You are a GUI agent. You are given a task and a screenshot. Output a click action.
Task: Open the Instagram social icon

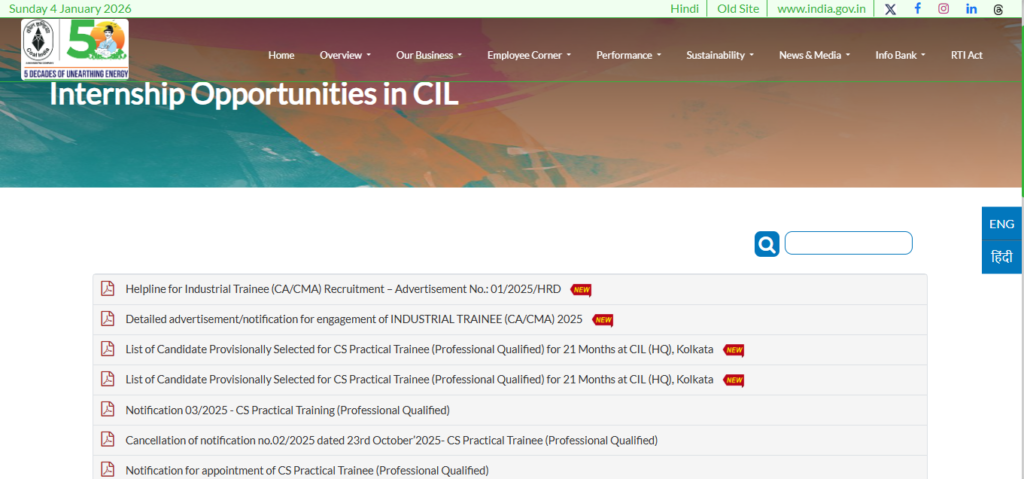(x=943, y=9)
